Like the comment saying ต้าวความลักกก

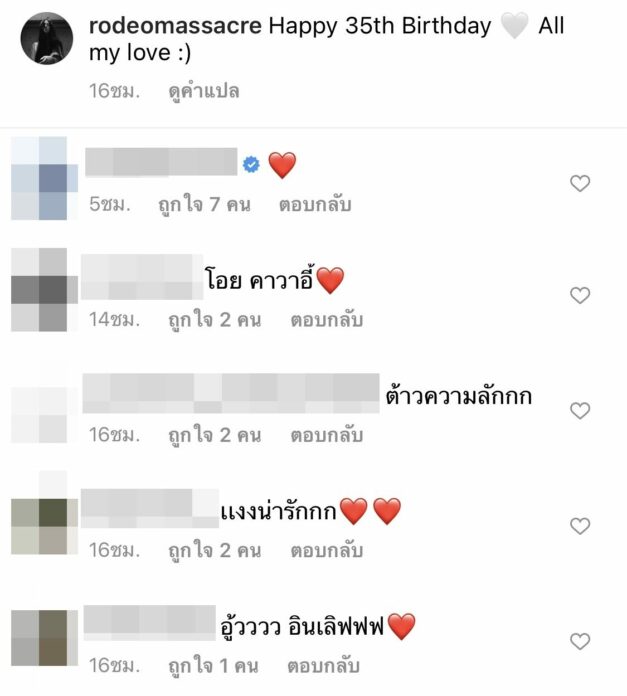click(x=580, y=411)
